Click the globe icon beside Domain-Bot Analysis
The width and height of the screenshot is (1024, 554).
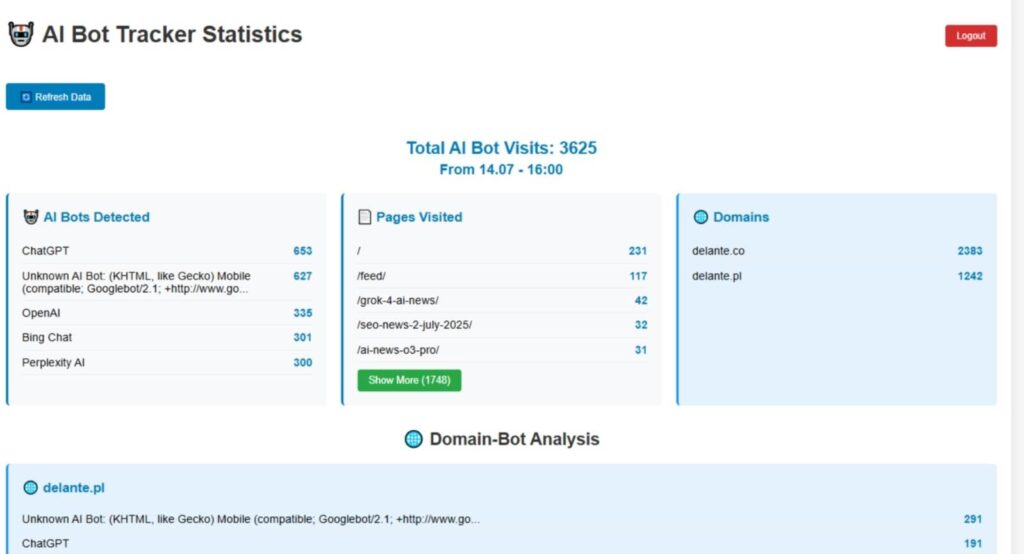[x=414, y=439]
